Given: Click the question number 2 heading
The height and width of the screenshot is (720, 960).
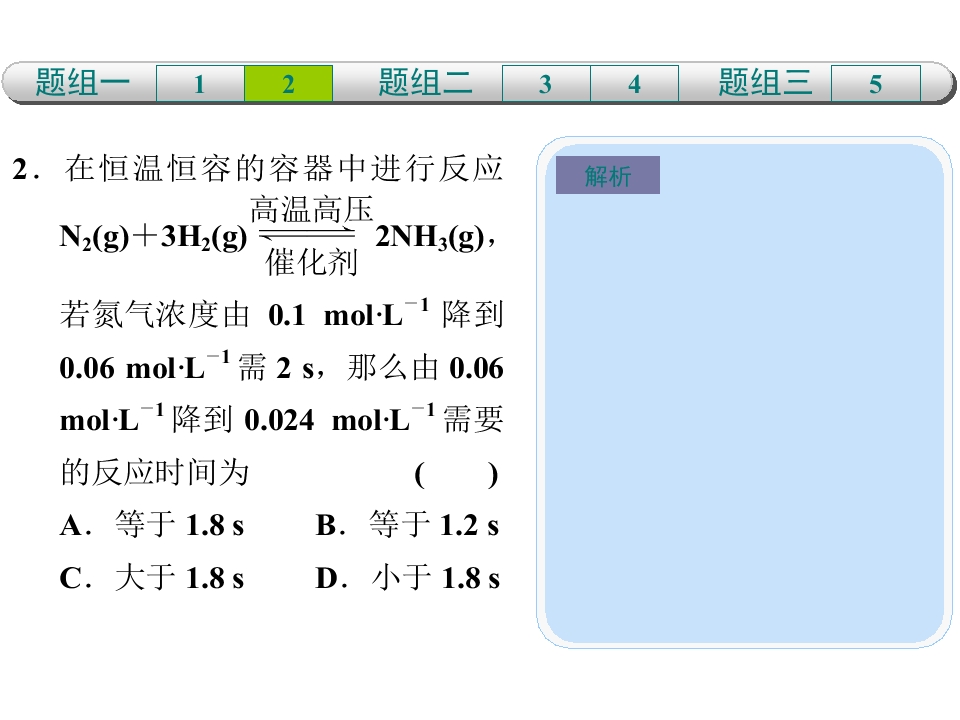Looking at the screenshot, I should [24, 169].
